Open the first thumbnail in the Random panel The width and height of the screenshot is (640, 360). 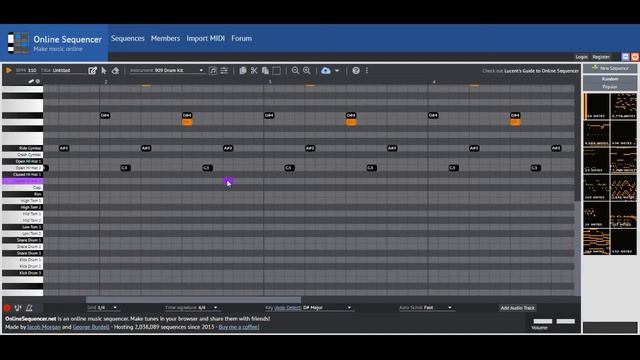[x=596, y=106]
